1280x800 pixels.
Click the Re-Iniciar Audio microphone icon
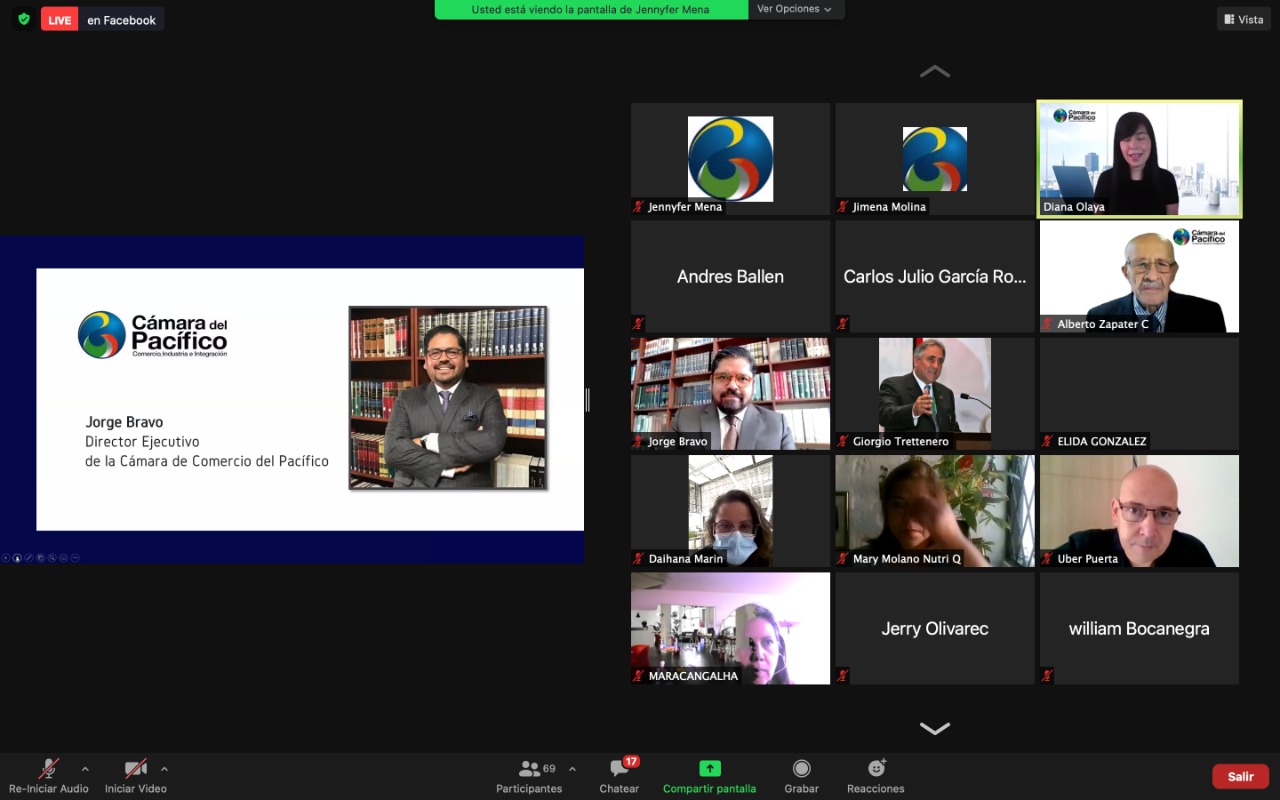point(48,768)
